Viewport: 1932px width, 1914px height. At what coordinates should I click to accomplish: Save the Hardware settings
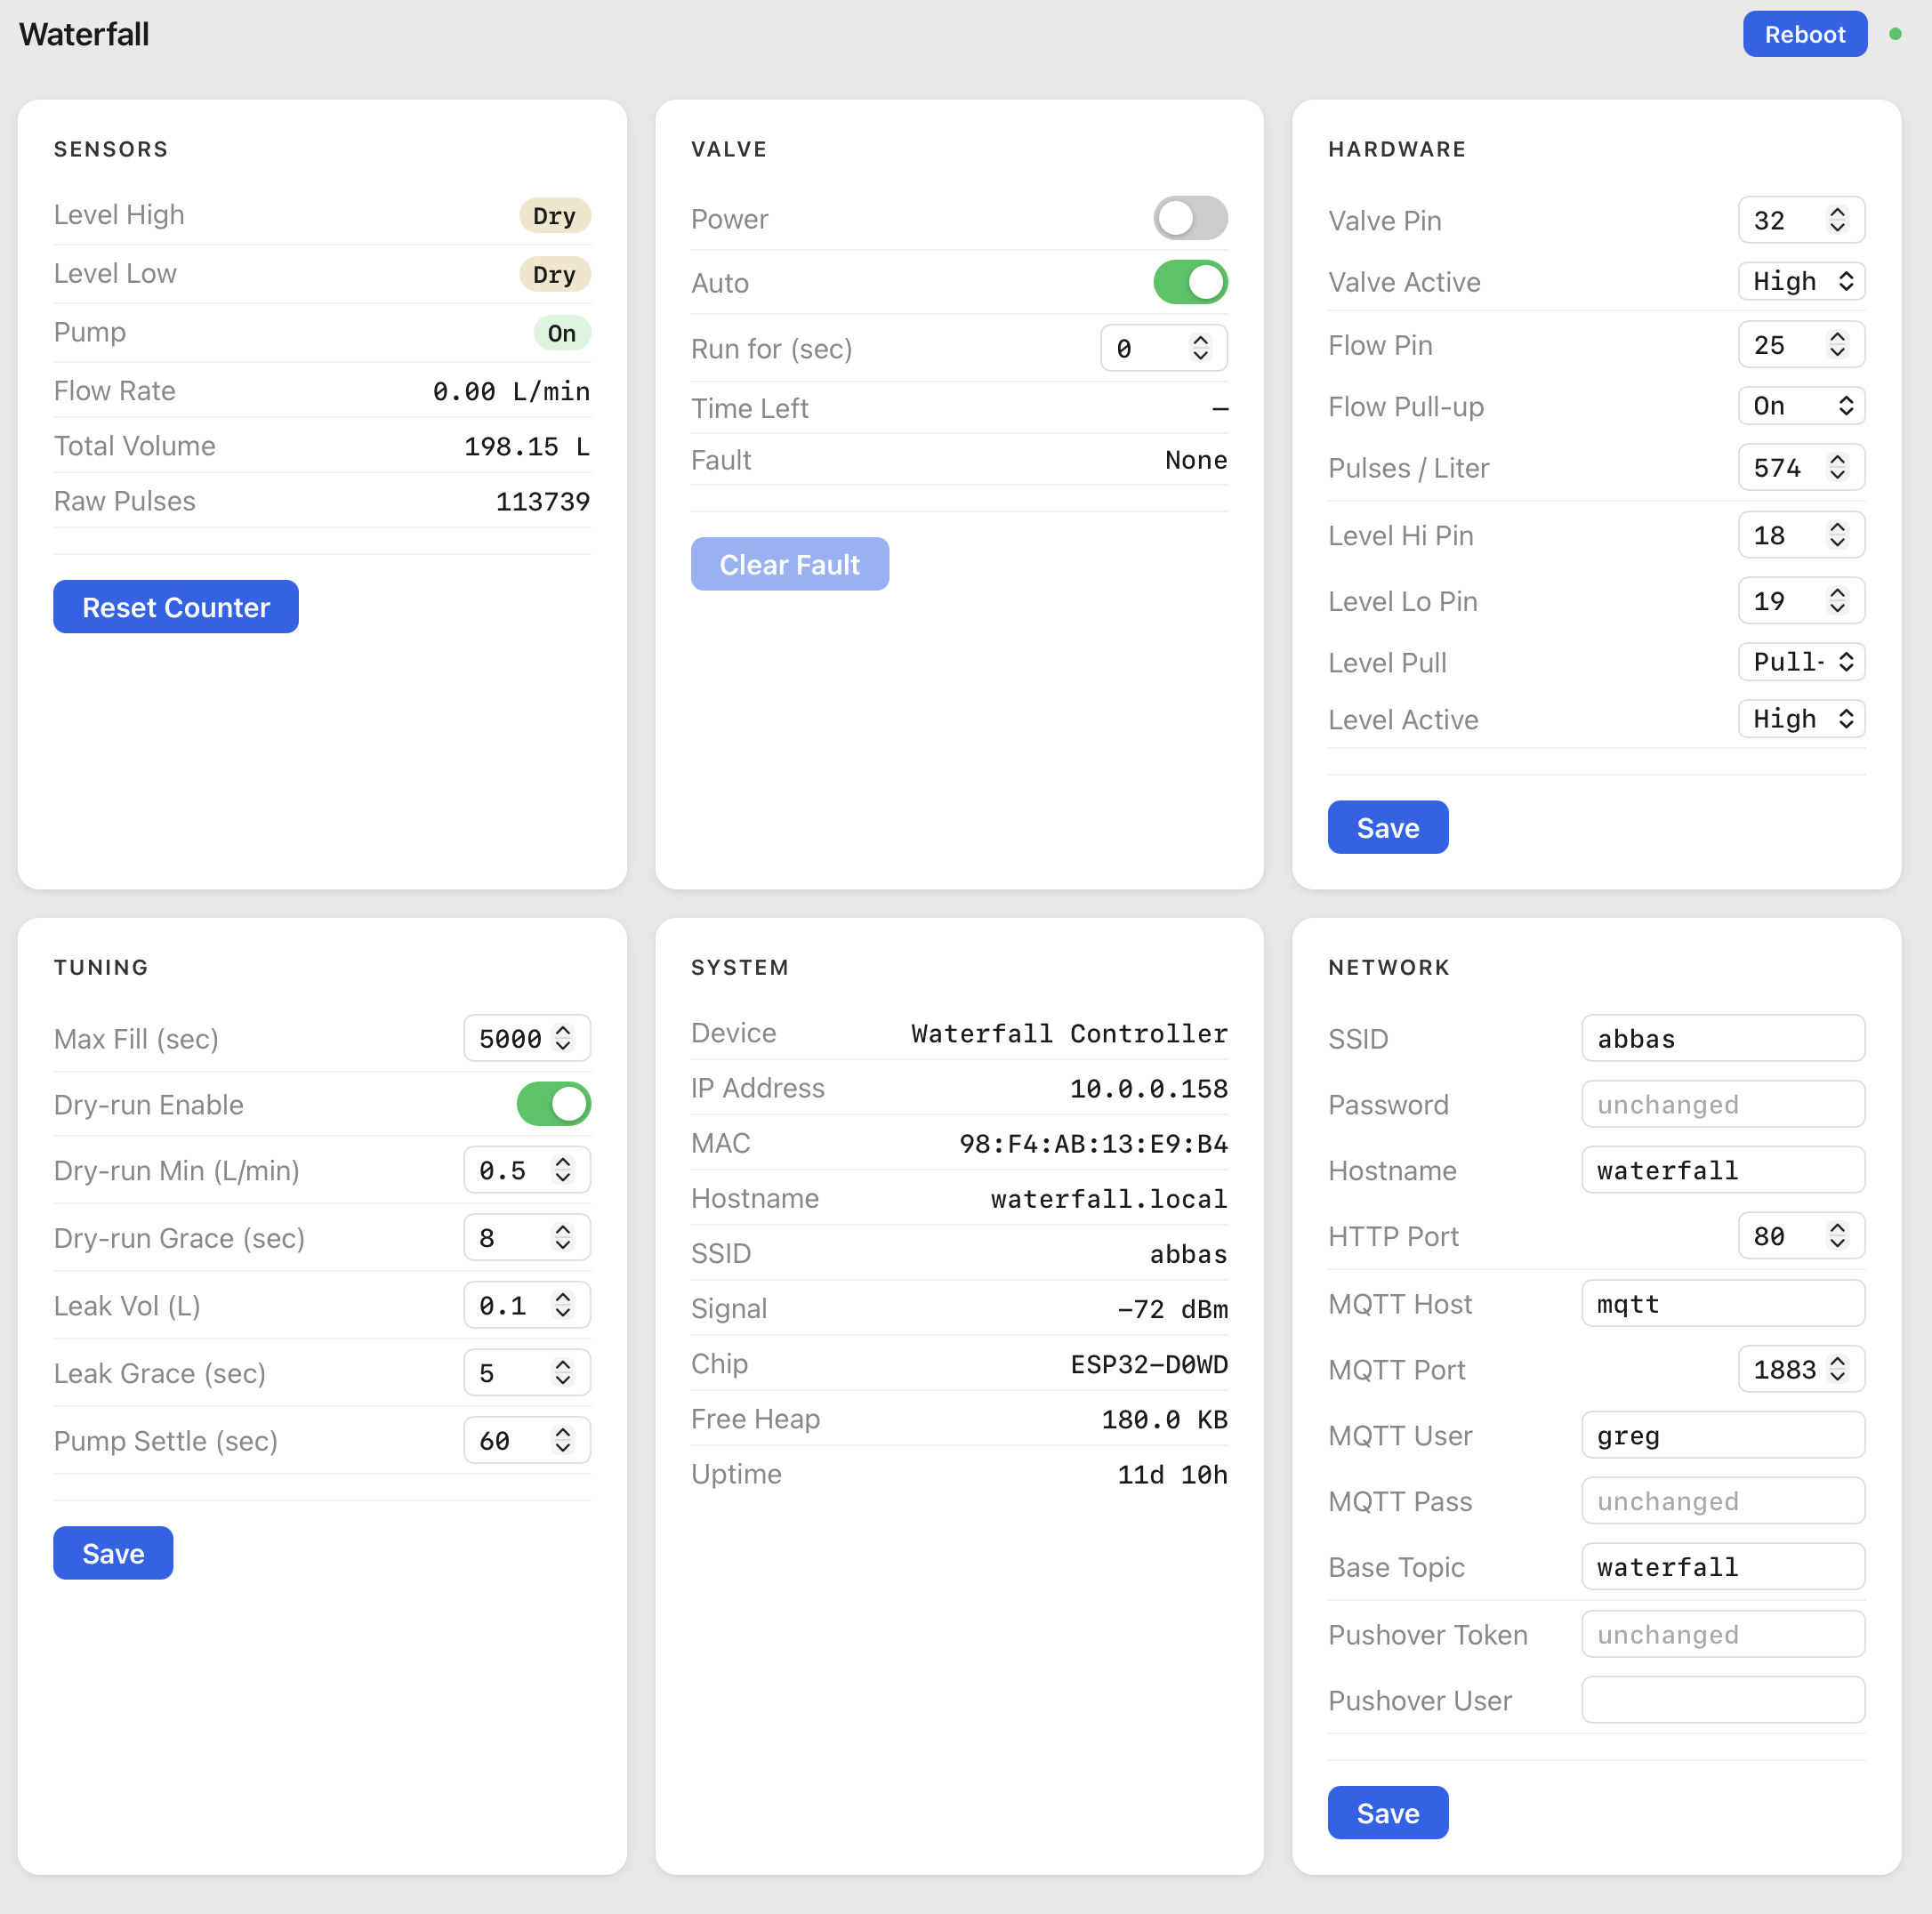(x=1387, y=827)
